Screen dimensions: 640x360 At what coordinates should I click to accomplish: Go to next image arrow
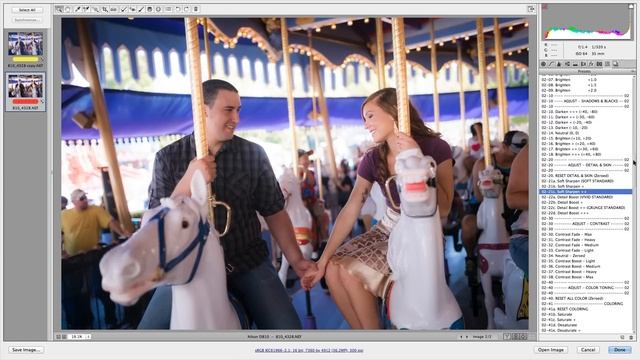pos(467,337)
